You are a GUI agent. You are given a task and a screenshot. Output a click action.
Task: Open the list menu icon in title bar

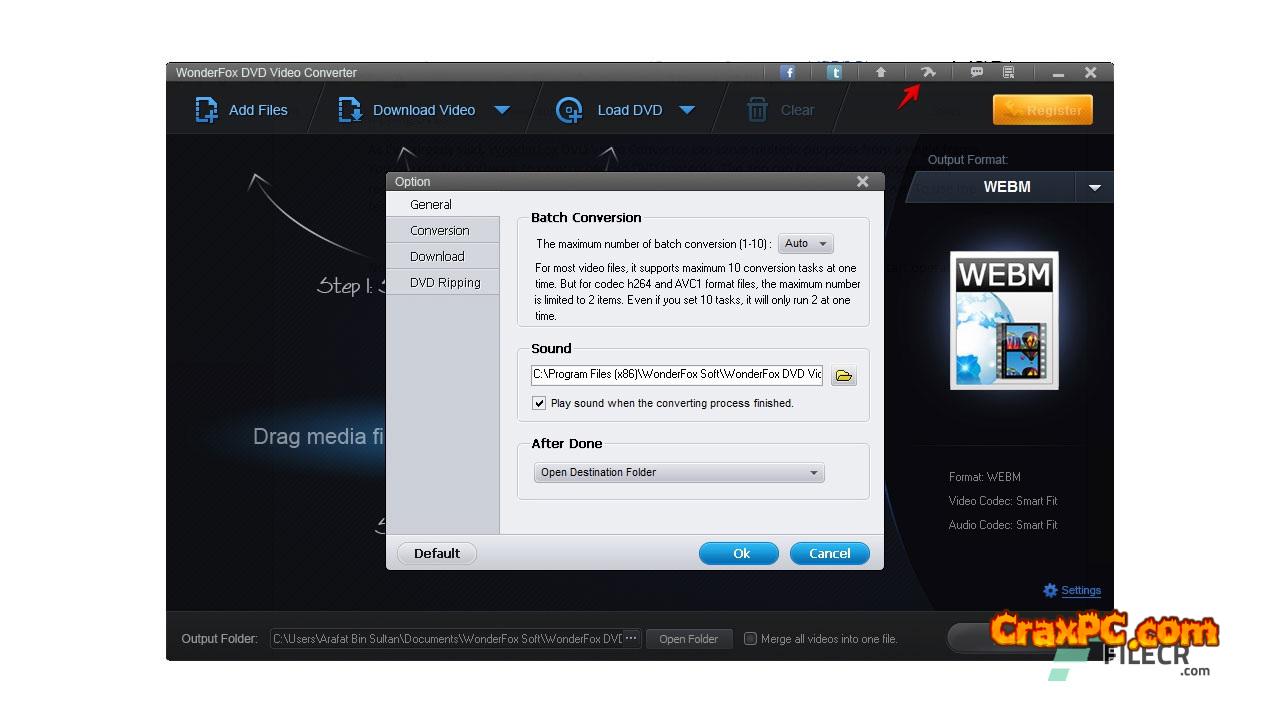point(1008,72)
